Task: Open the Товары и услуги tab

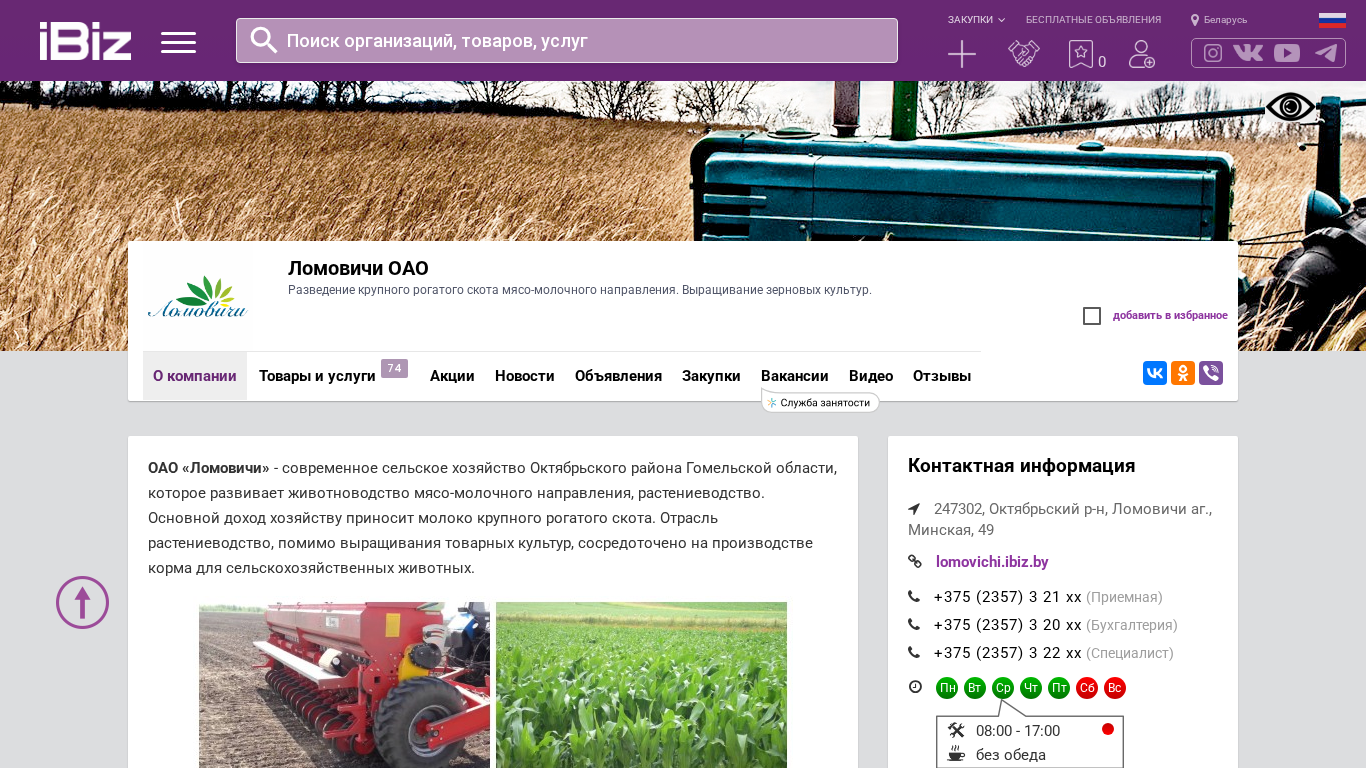Action: pyautogui.click(x=317, y=376)
